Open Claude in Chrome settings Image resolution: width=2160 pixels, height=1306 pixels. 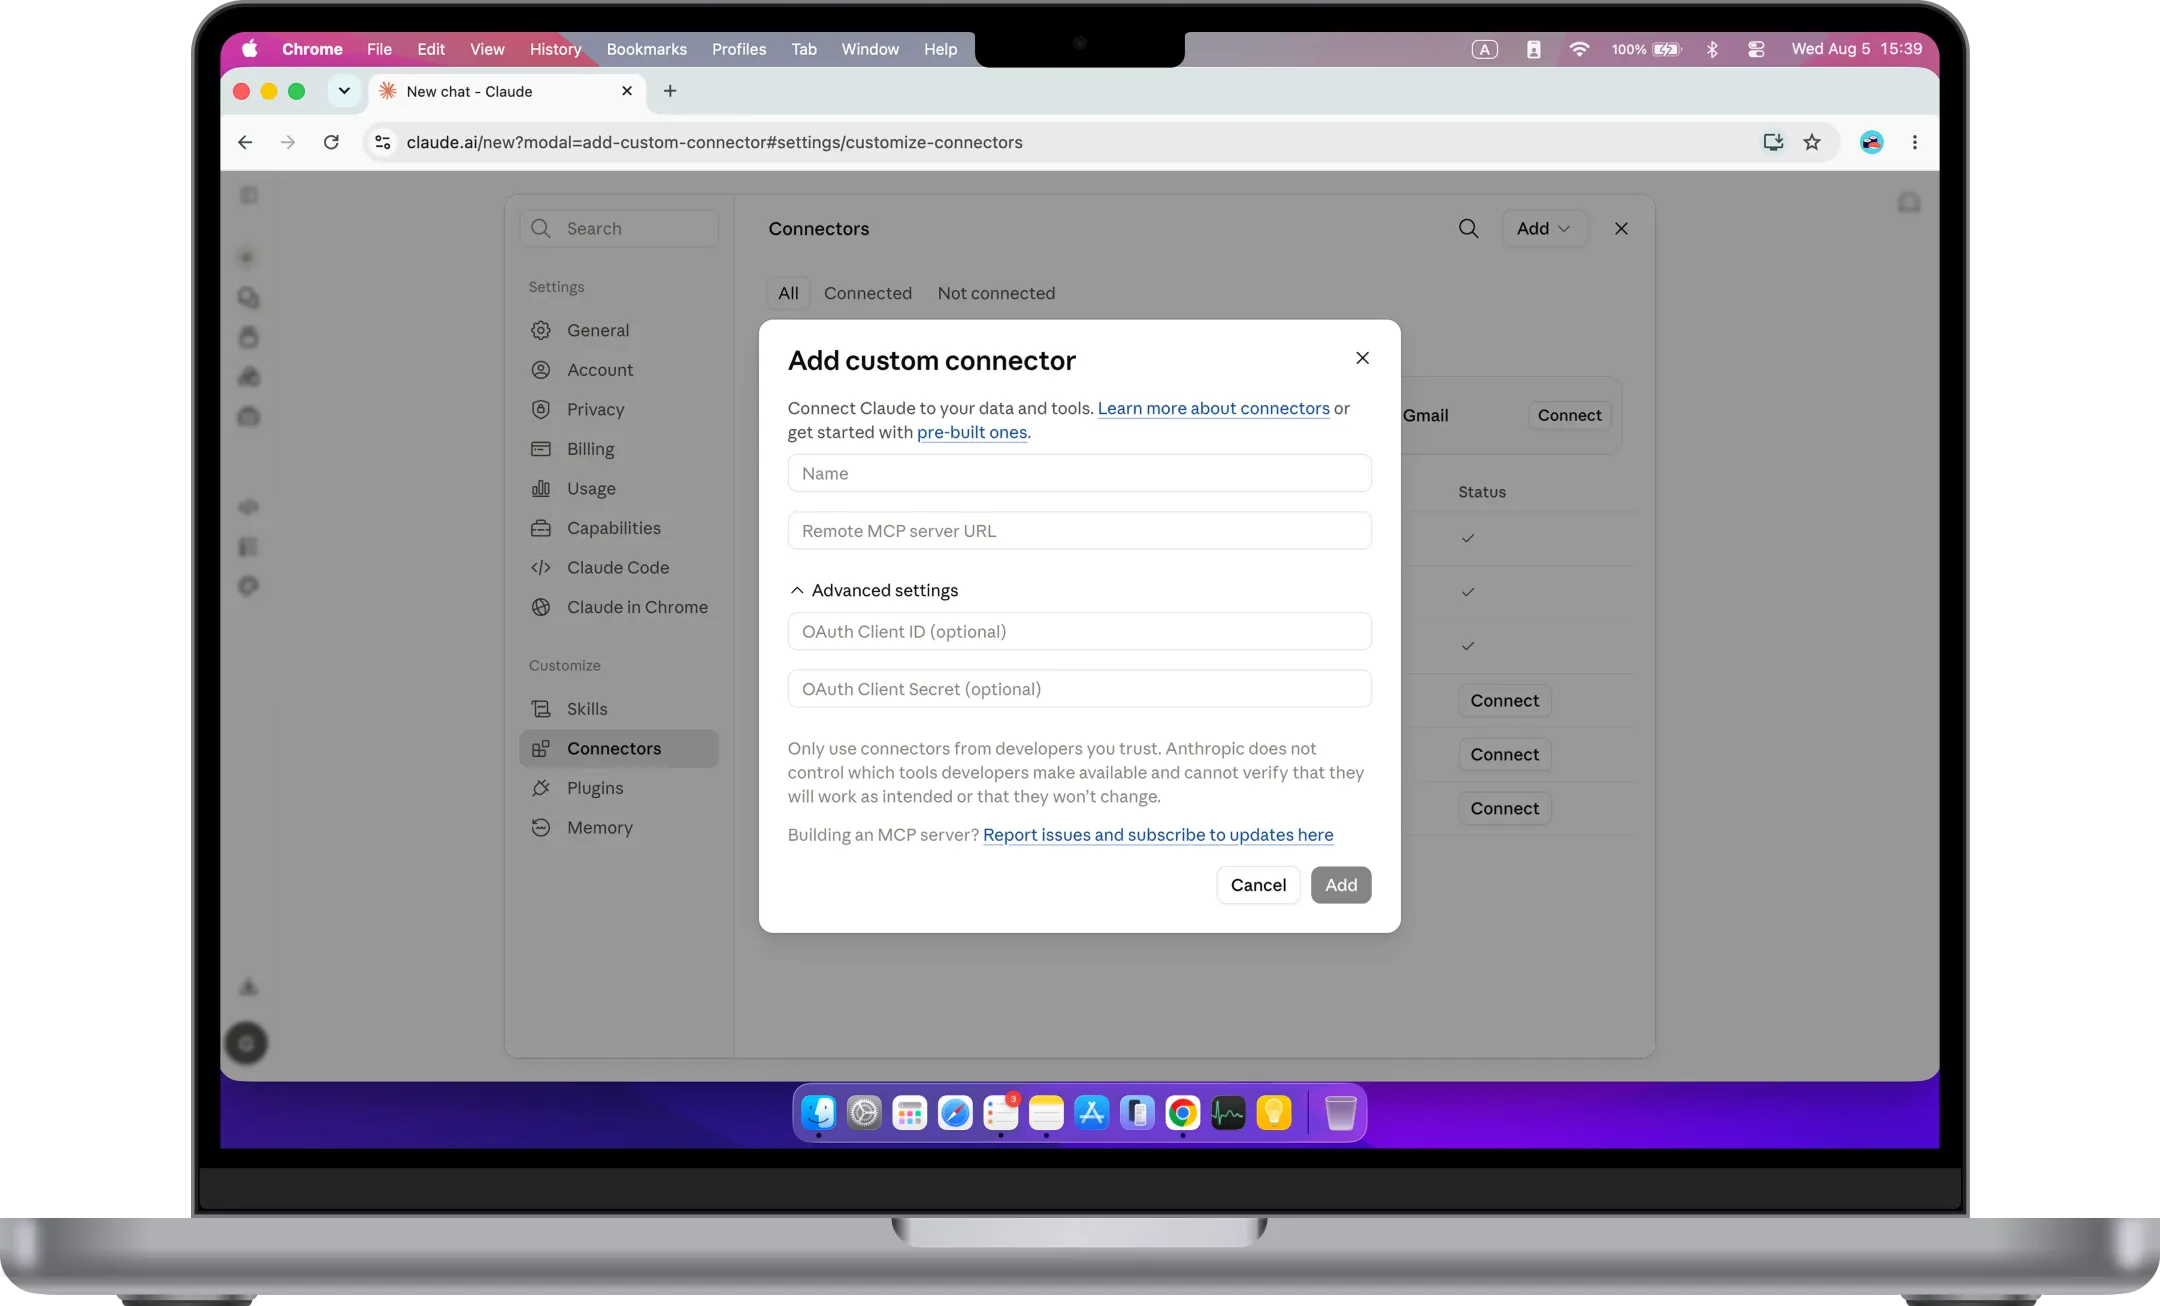pos(618,607)
